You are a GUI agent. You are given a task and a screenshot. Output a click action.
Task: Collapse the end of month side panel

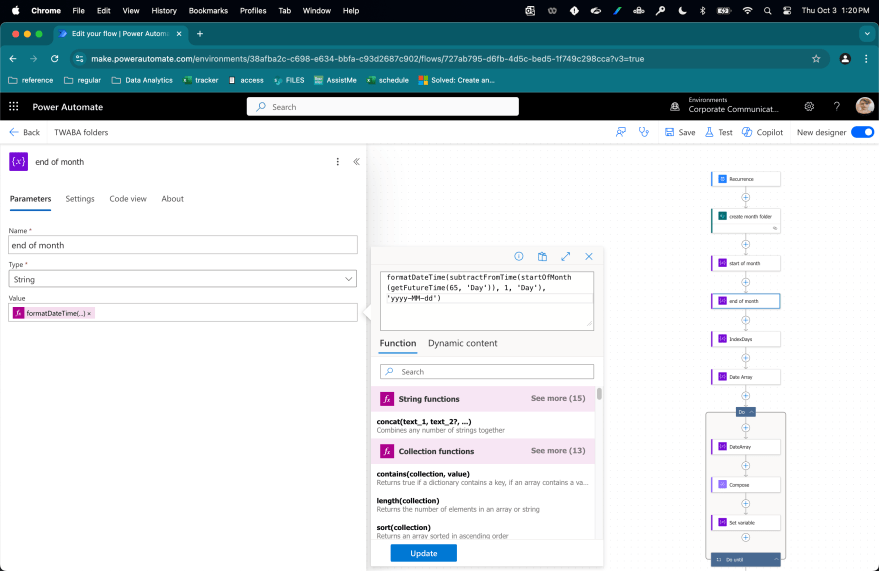pos(356,161)
